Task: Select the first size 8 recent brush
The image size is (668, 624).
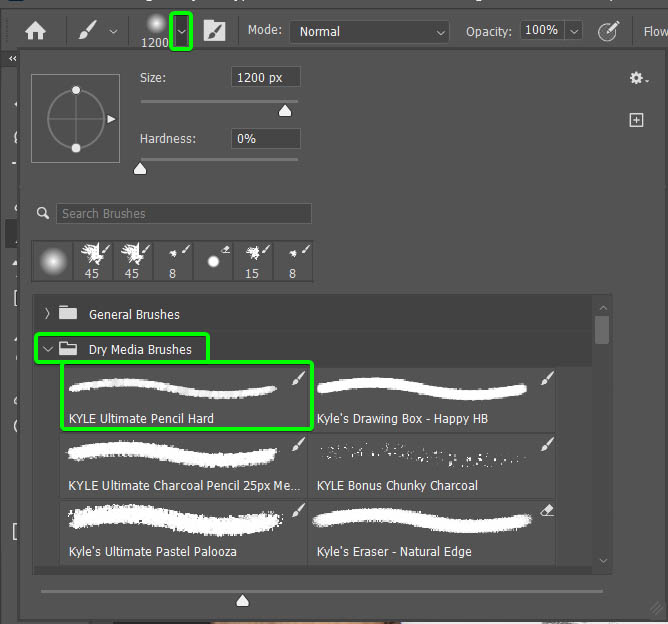Action: pyautogui.click(x=173, y=261)
